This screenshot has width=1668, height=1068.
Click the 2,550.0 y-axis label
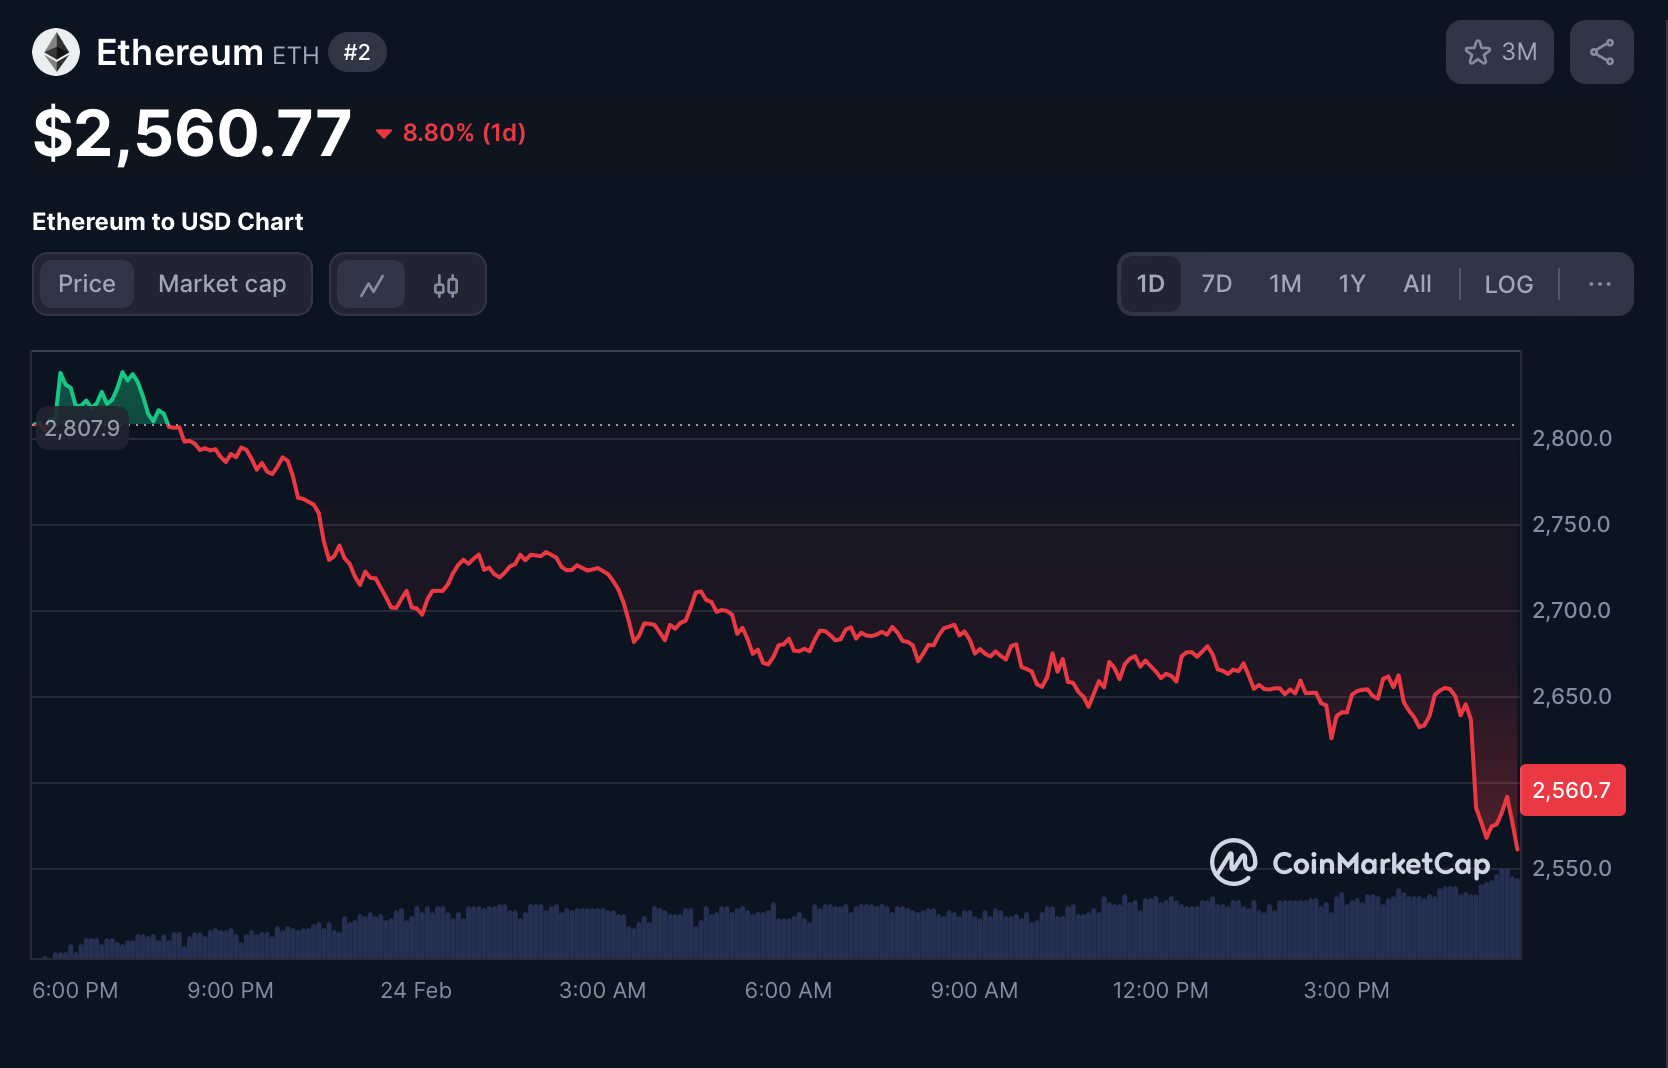click(x=1572, y=868)
